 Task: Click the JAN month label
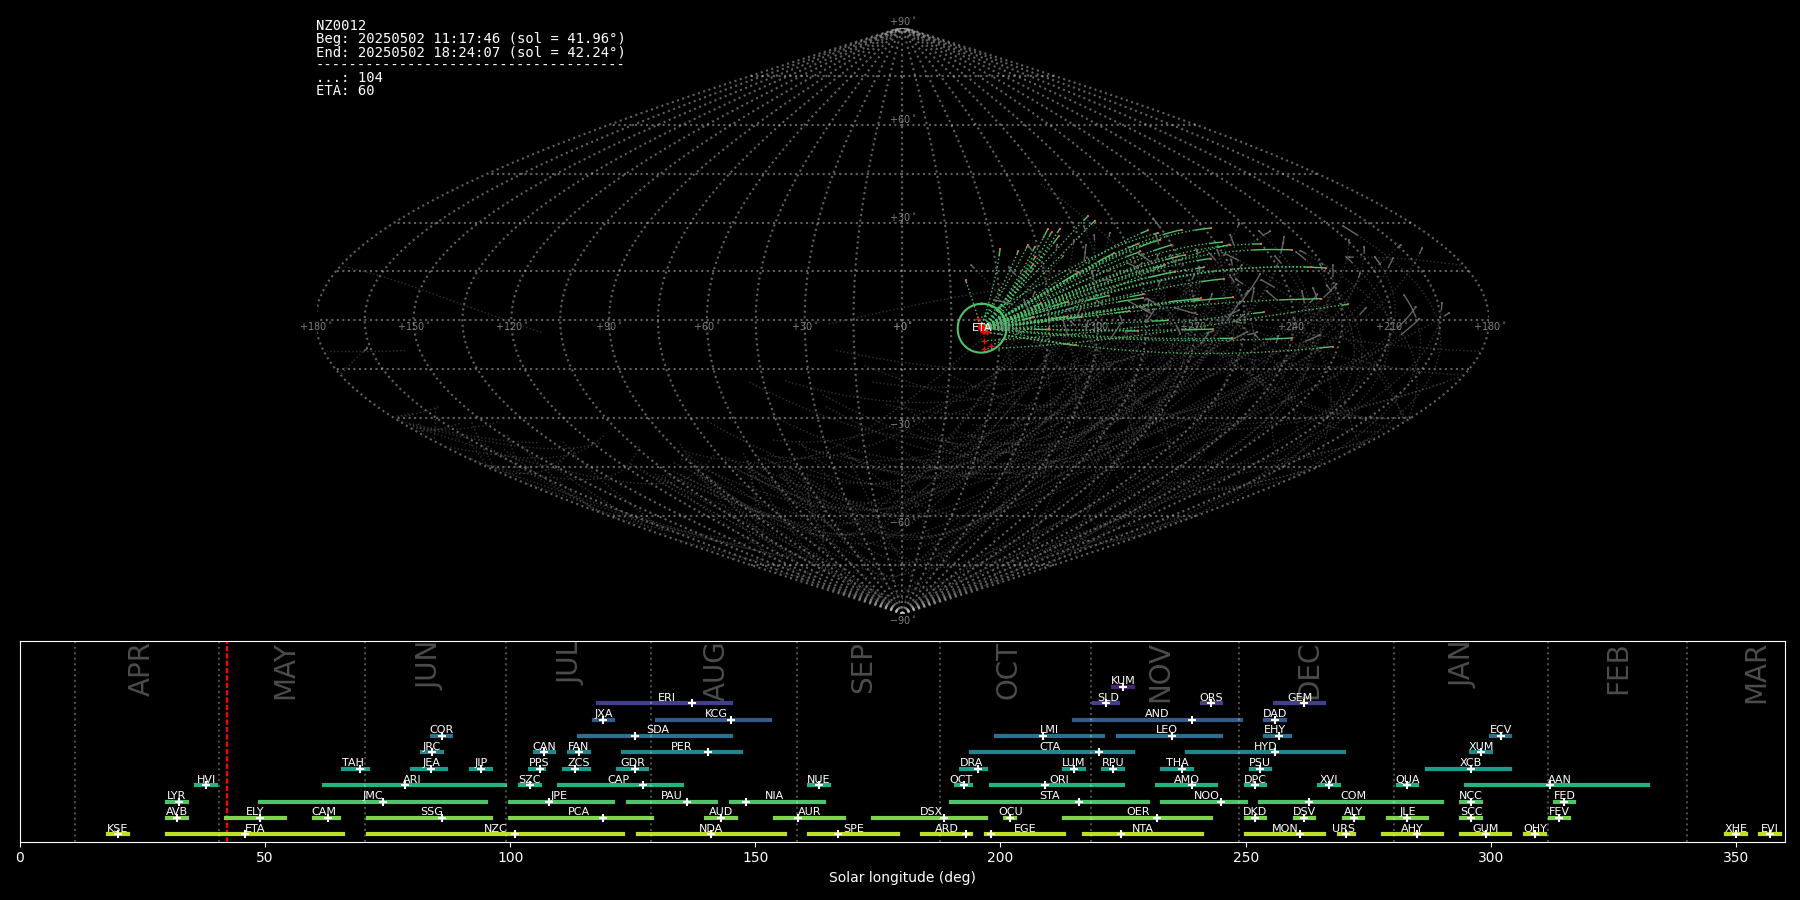(x=1460, y=665)
